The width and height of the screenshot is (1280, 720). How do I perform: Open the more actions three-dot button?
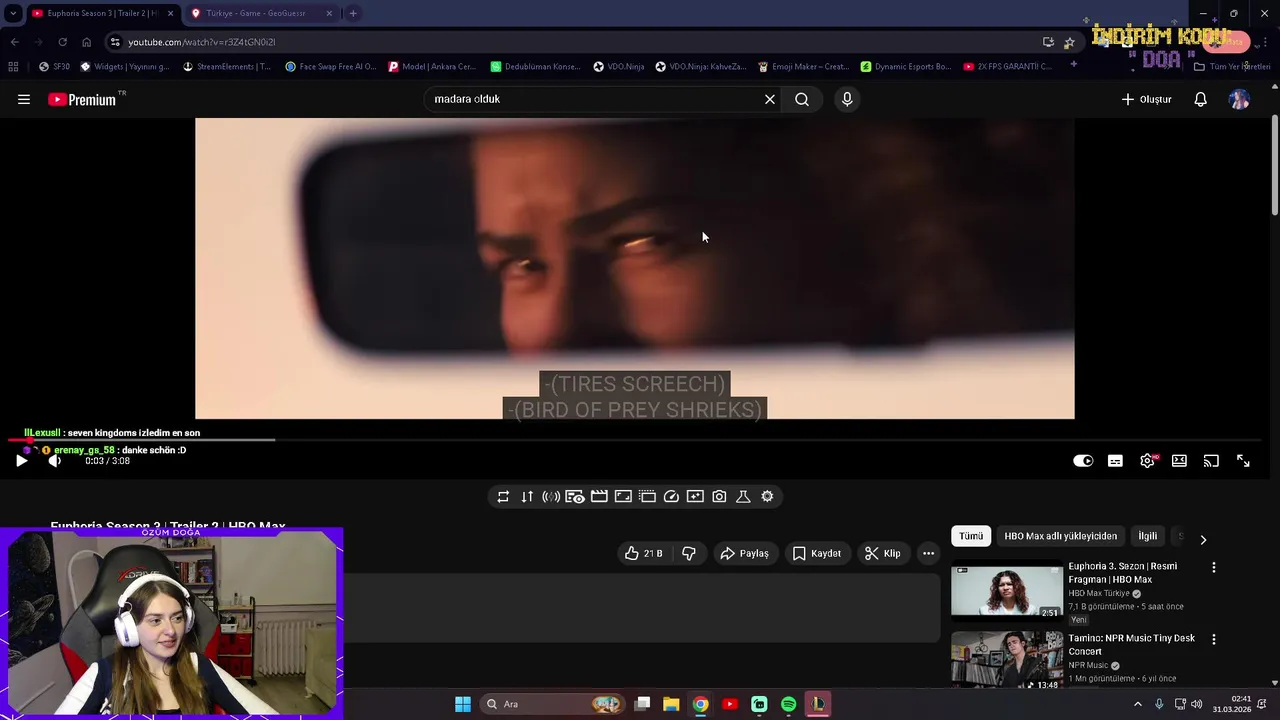[x=928, y=553]
